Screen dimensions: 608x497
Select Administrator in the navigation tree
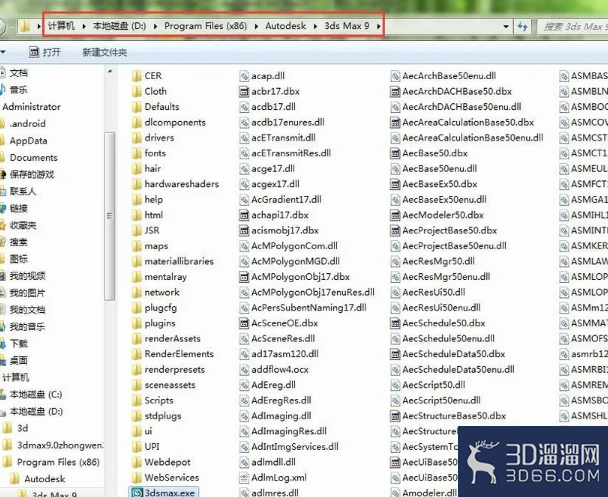point(32,107)
